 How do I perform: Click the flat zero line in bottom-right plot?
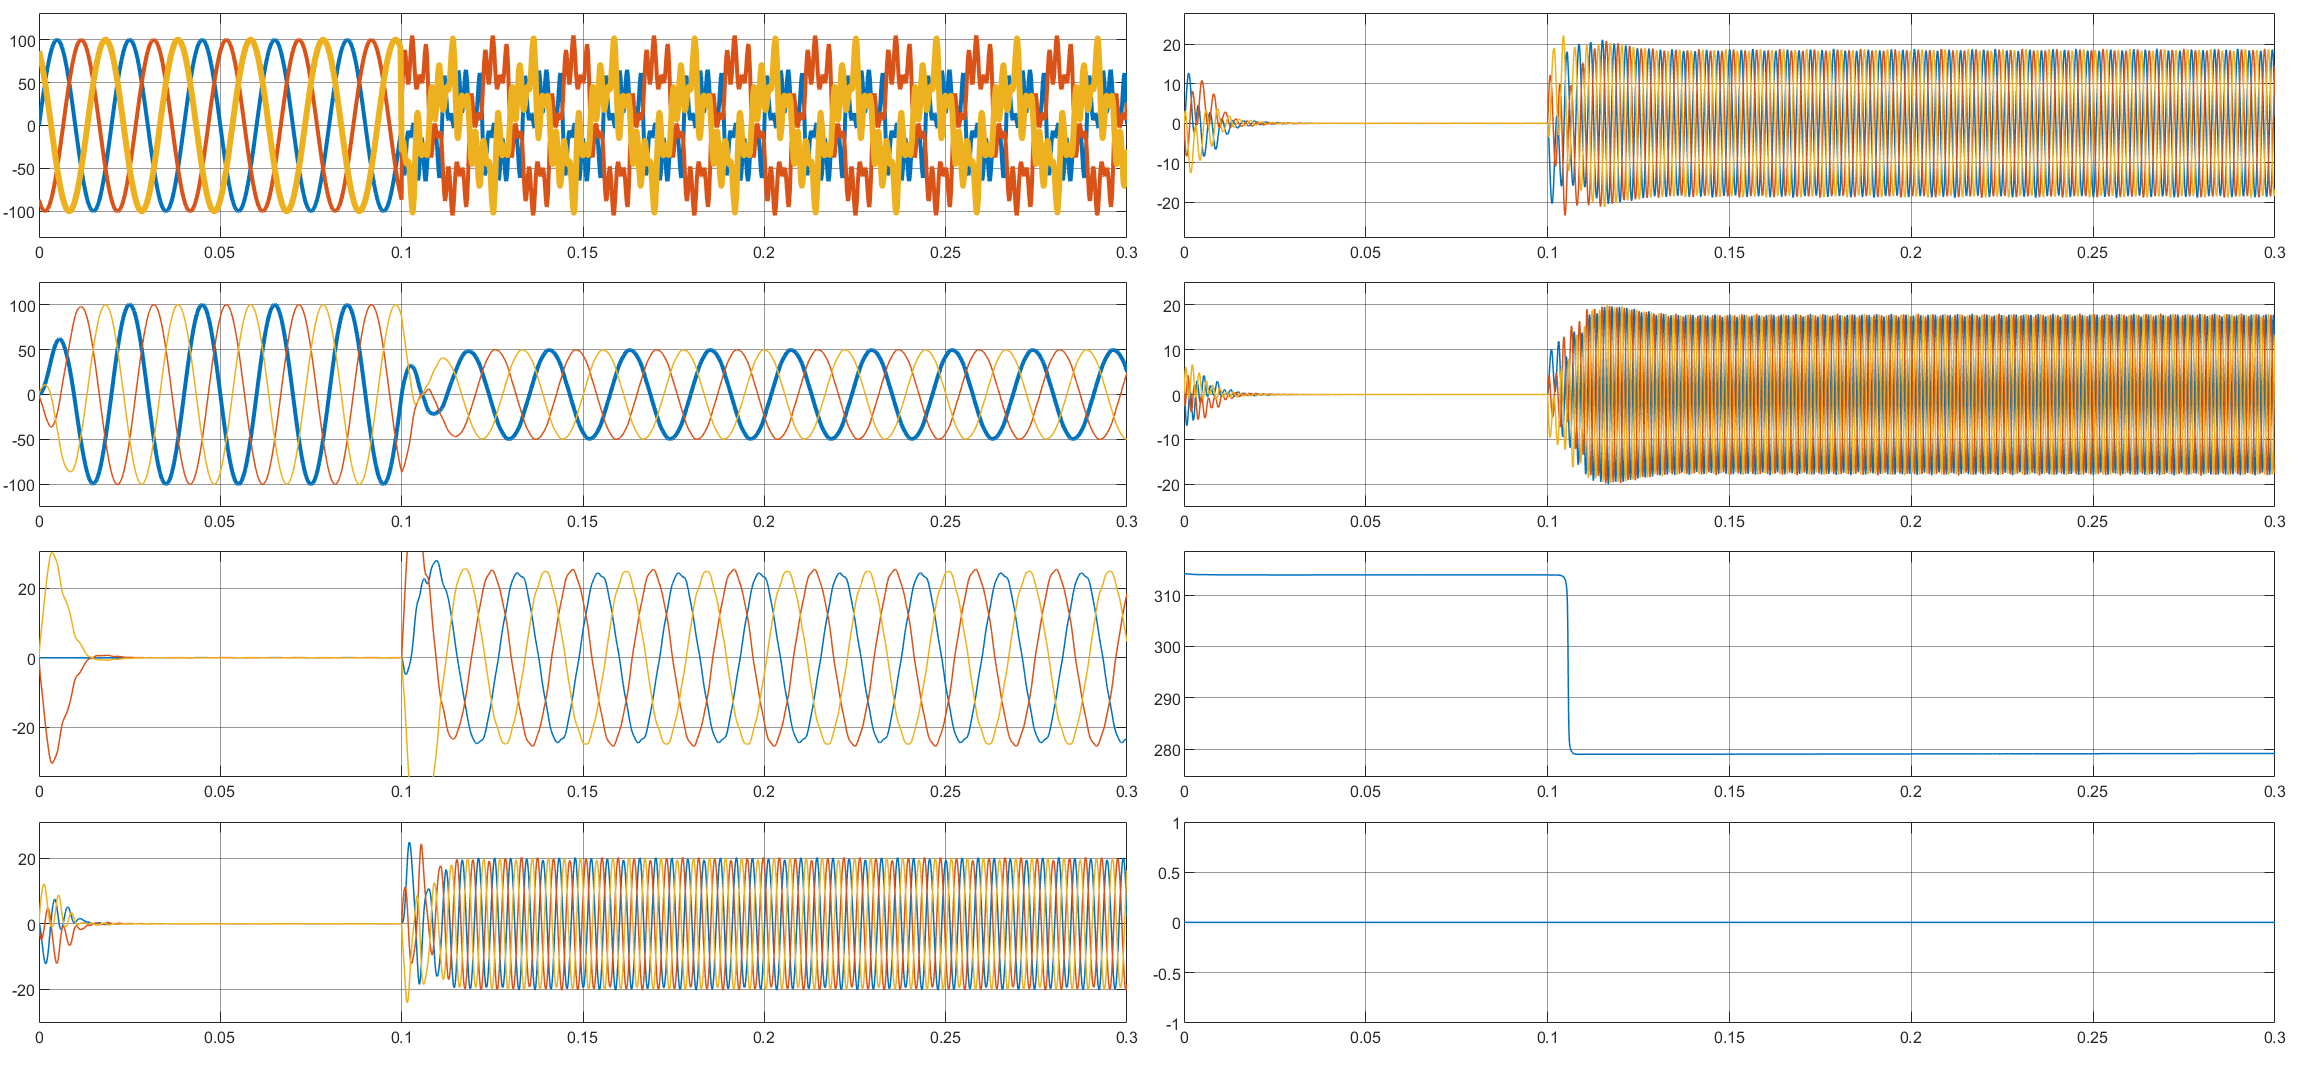1729,922
